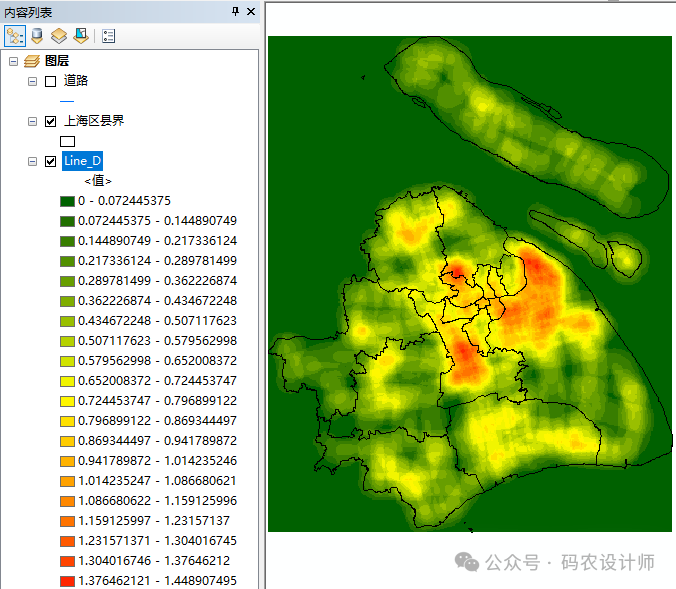The image size is (676, 589).
Task: Select List By Drawing Order icon
Action: (14, 36)
